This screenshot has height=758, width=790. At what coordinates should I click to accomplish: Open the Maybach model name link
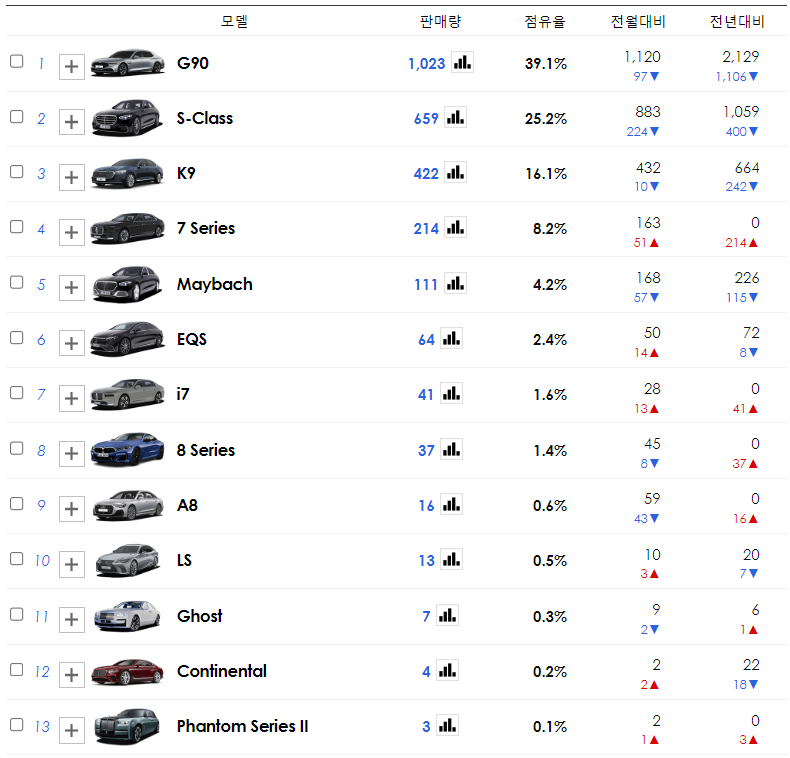coord(215,284)
